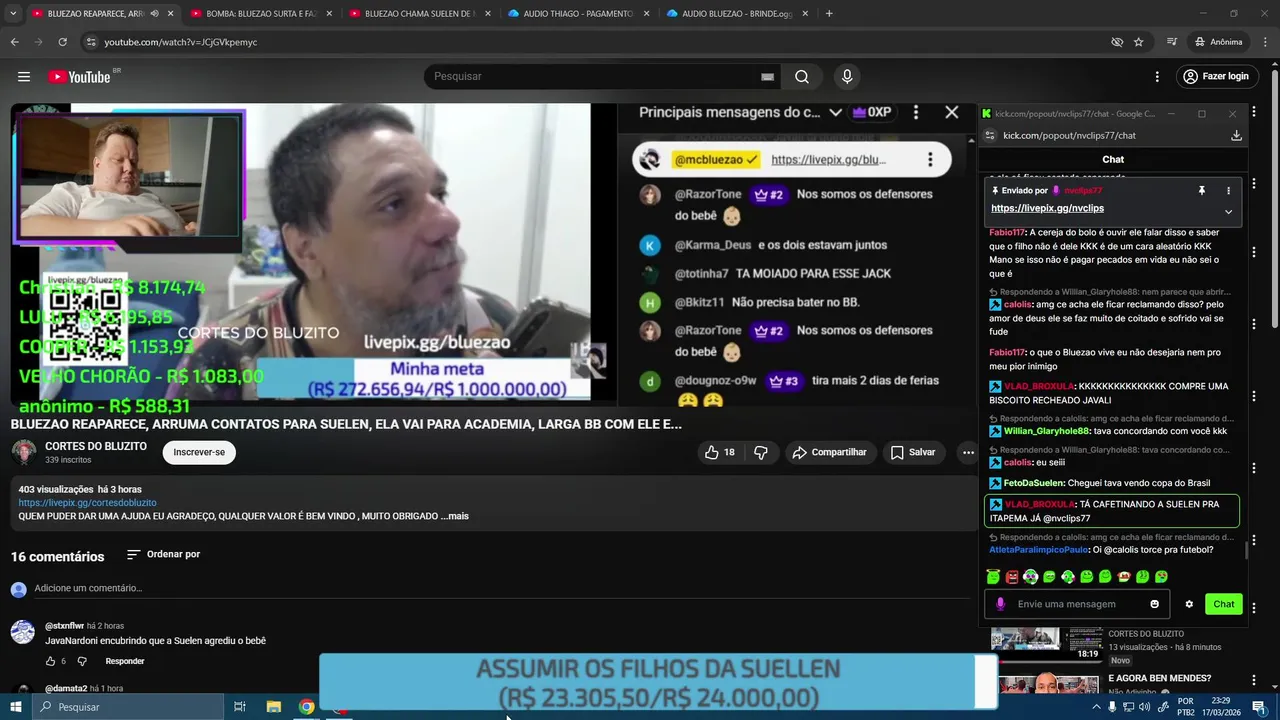Save video with the Salvar button
This screenshot has width=1280, height=720.
(913, 452)
